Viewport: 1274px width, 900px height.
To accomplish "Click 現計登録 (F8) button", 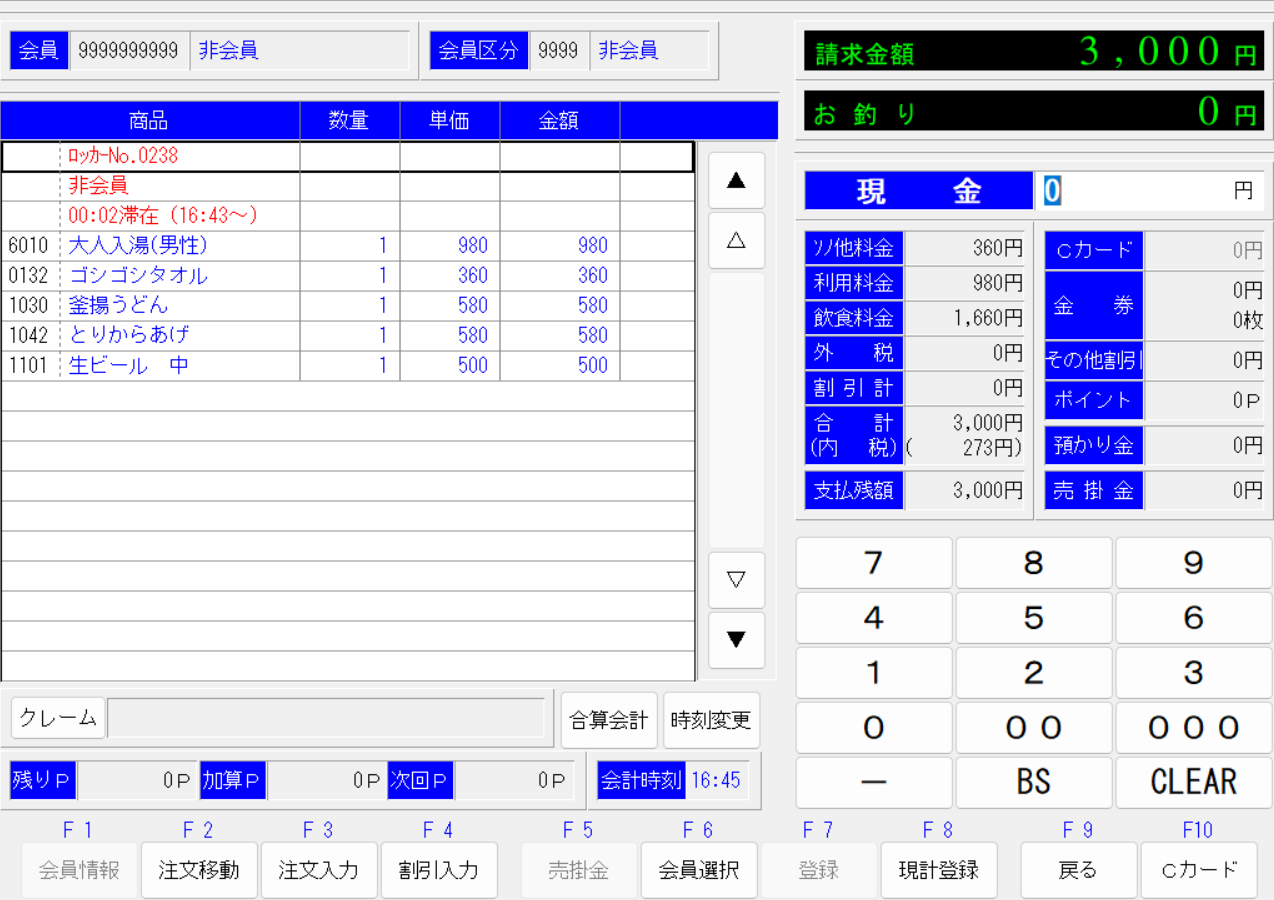I will click(x=939, y=870).
